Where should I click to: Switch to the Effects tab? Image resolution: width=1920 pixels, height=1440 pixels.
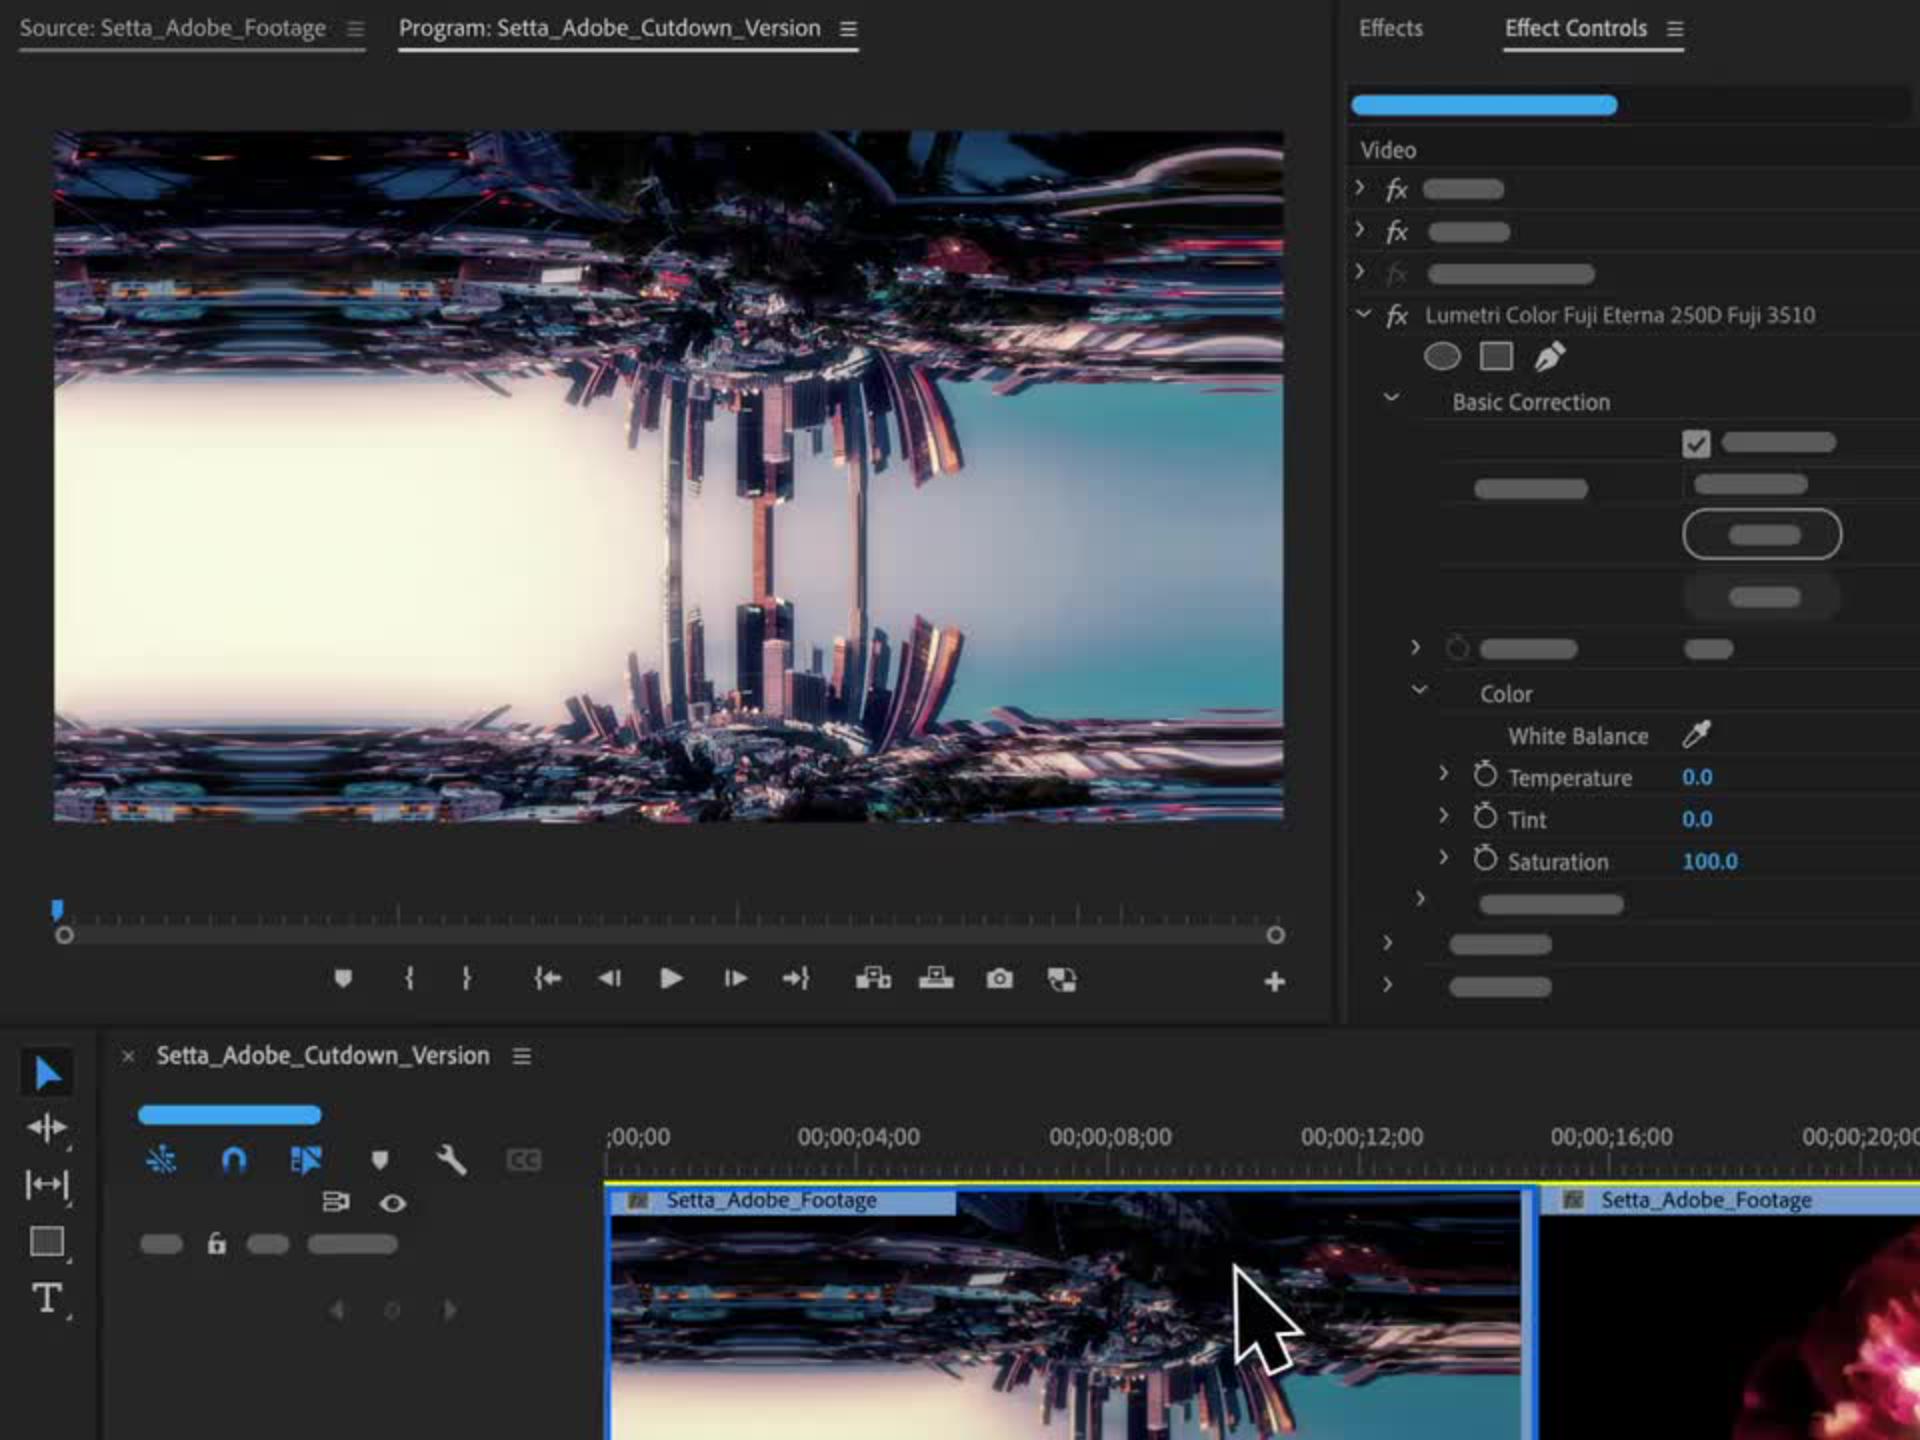1390,29
